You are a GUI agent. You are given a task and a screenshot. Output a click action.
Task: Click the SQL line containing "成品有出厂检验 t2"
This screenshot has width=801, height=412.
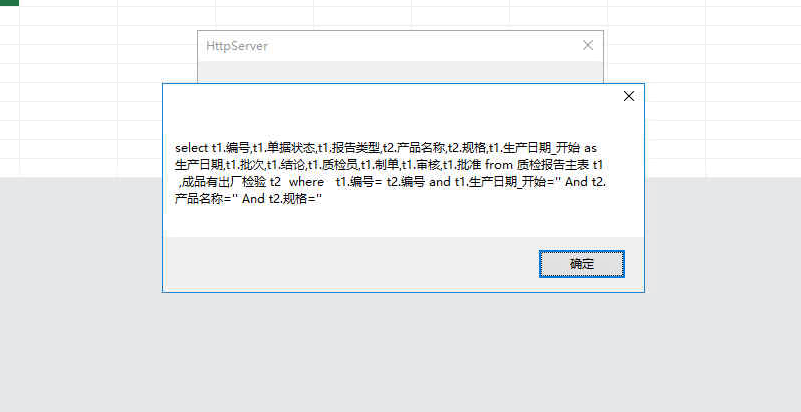[x=392, y=182]
